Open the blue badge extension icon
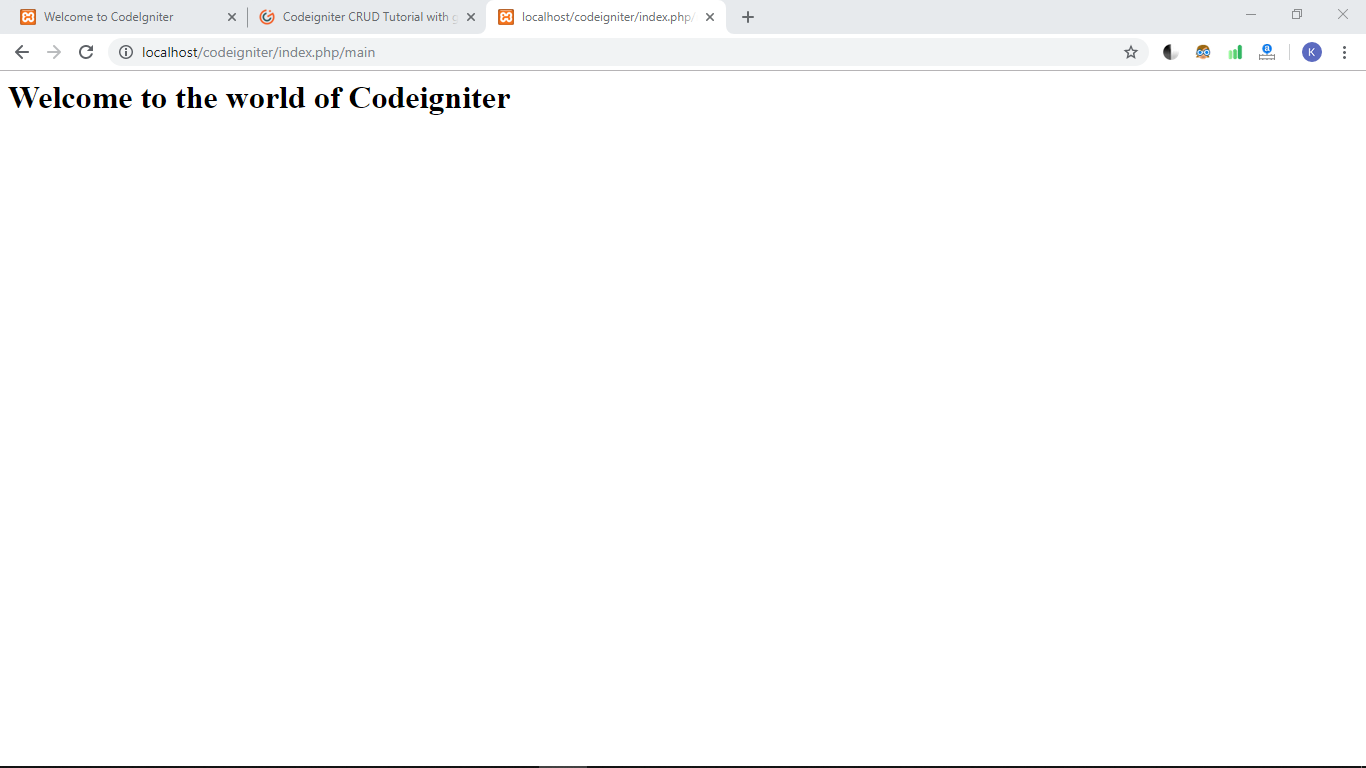Viewport: 1366px width, 768px height. [x=1267, y=52]
